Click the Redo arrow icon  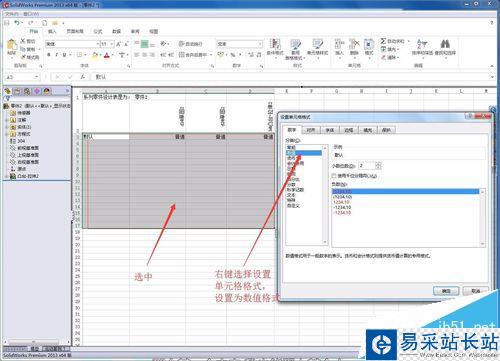coord(30,23)
